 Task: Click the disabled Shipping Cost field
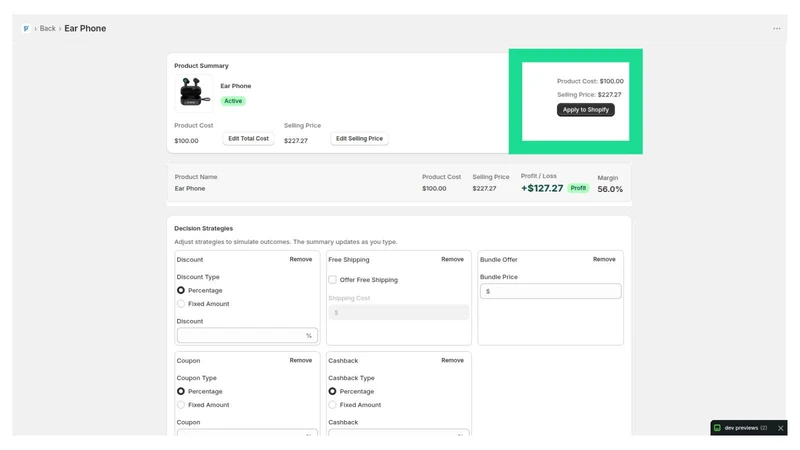coord(398,312)
